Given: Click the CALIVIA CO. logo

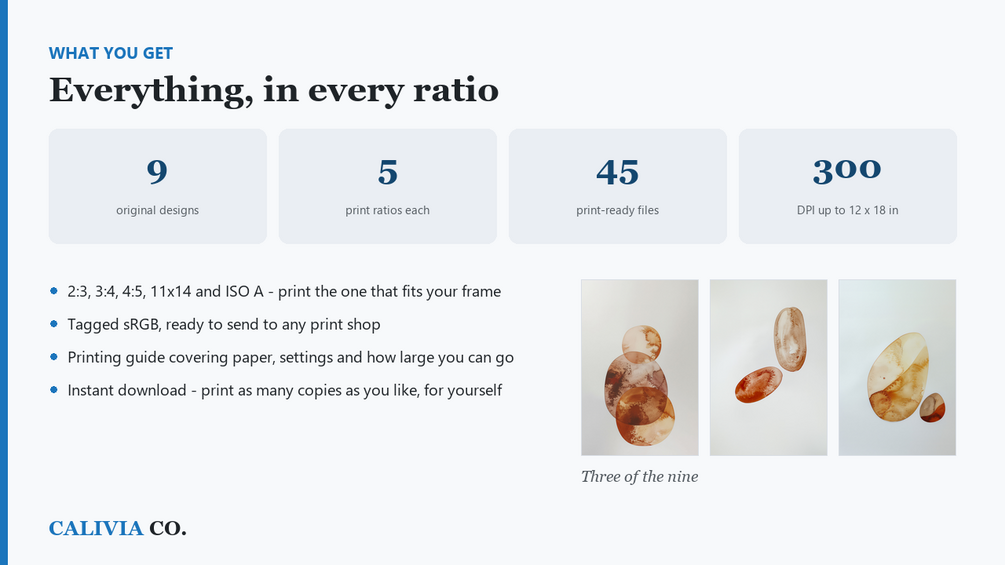Looking at the screenshot, I should [x=118, y=528].
